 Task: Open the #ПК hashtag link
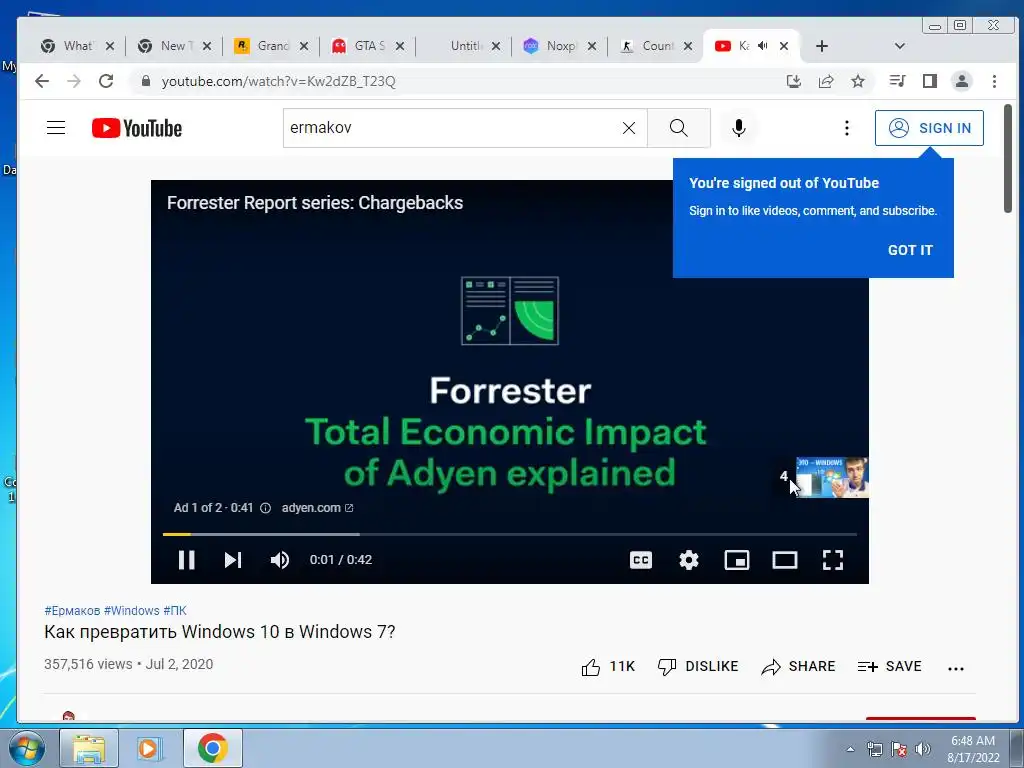175,611
